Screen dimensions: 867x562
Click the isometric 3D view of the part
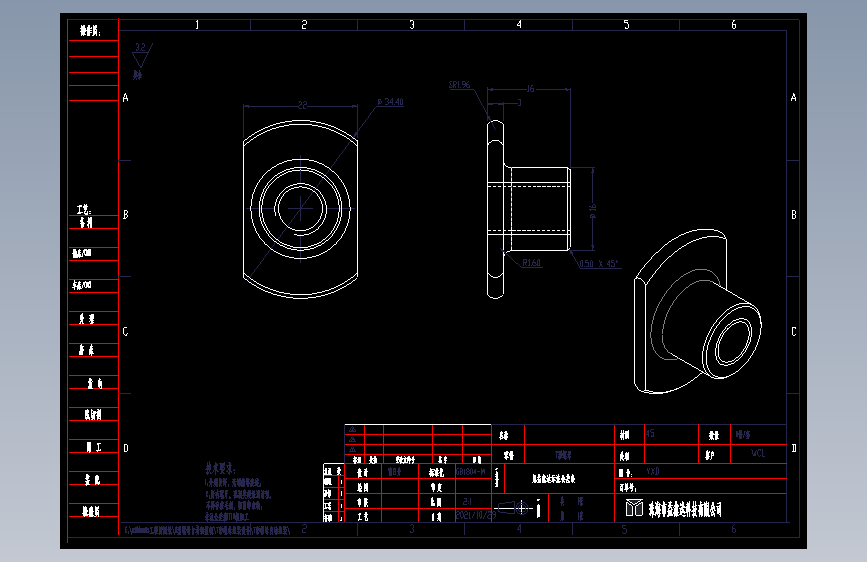coord(698,311)
